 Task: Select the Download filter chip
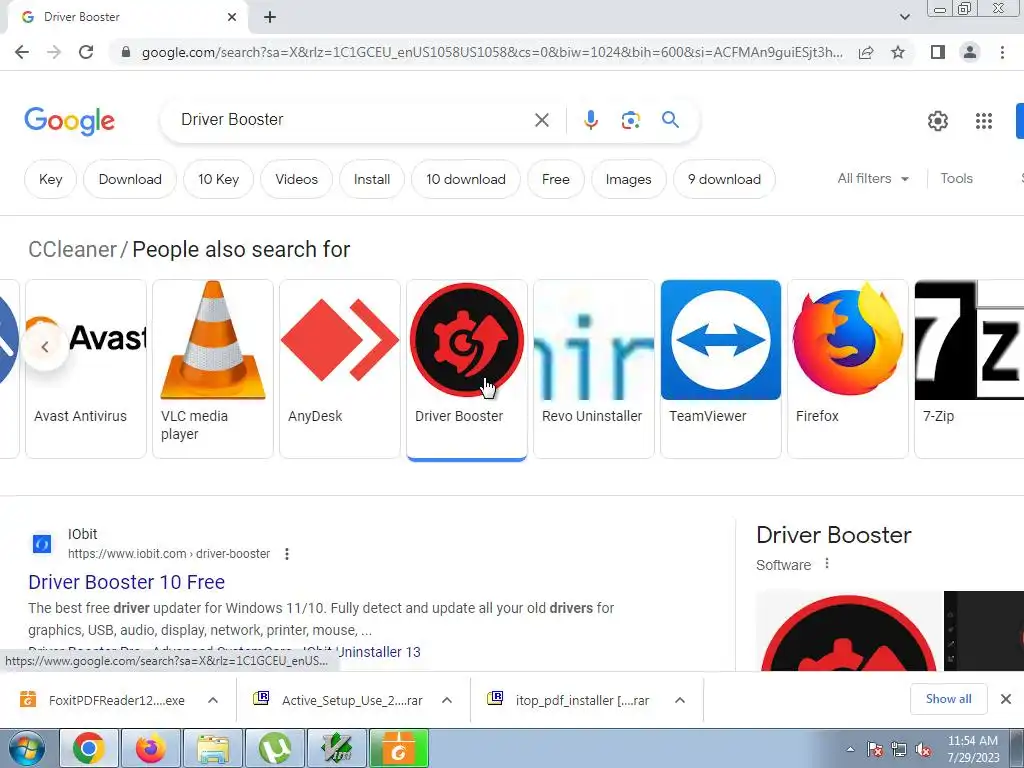[130, 179]
